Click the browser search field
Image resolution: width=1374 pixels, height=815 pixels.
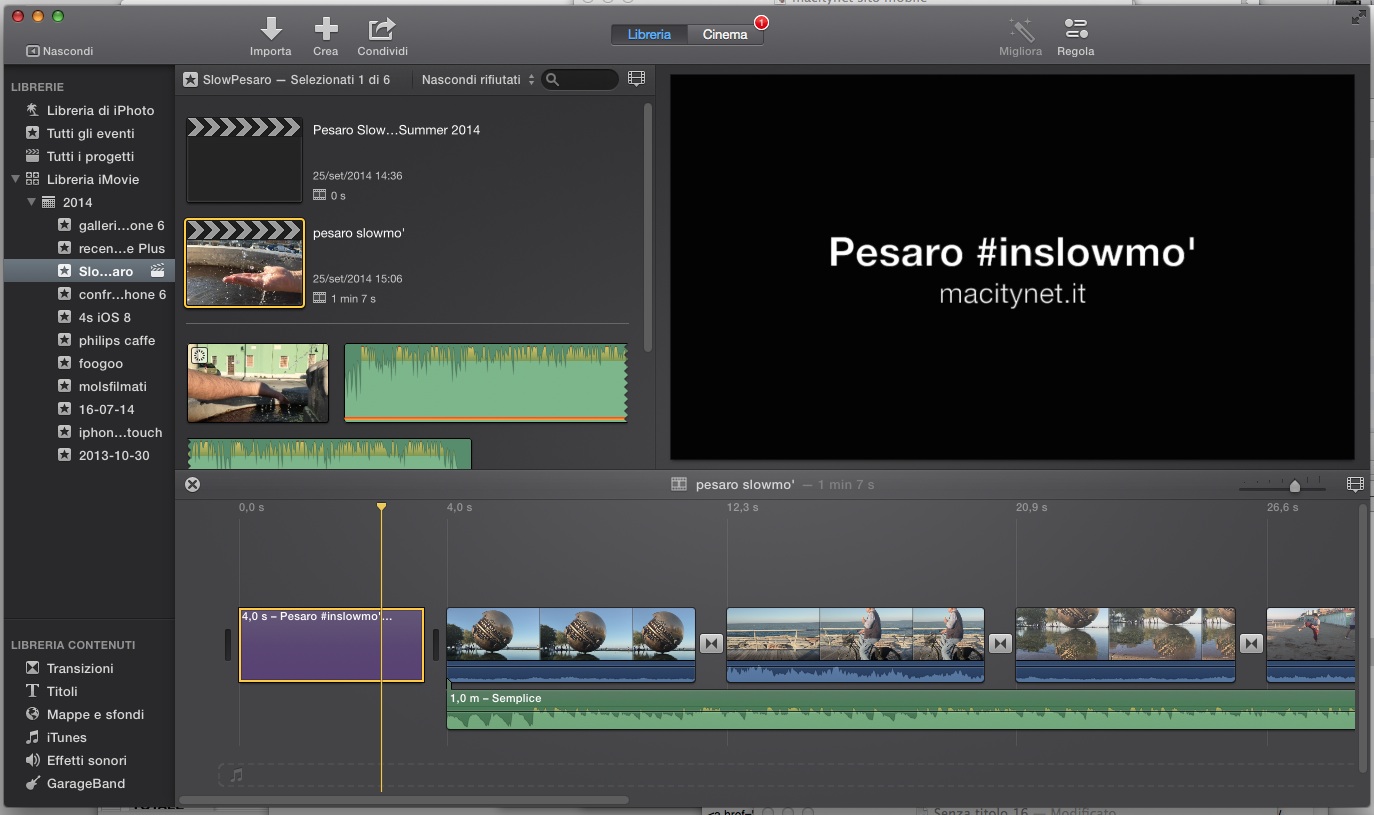click(585, 79)
